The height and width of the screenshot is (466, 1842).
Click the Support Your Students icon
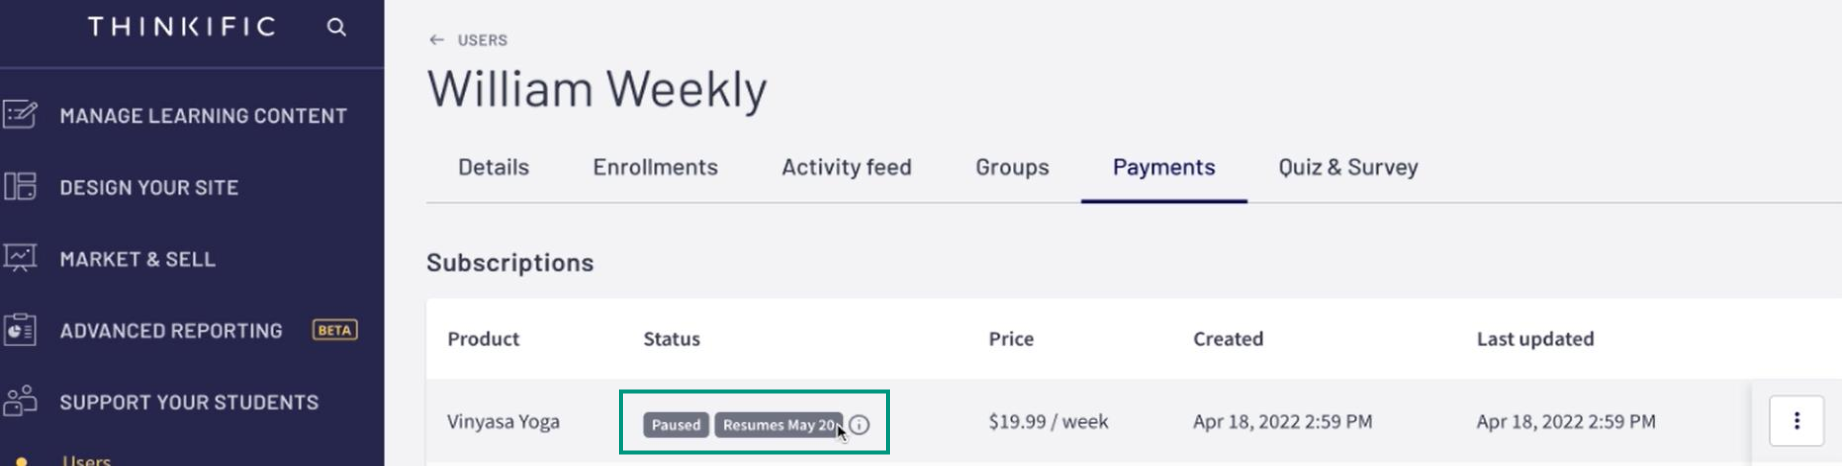[21, 401]
